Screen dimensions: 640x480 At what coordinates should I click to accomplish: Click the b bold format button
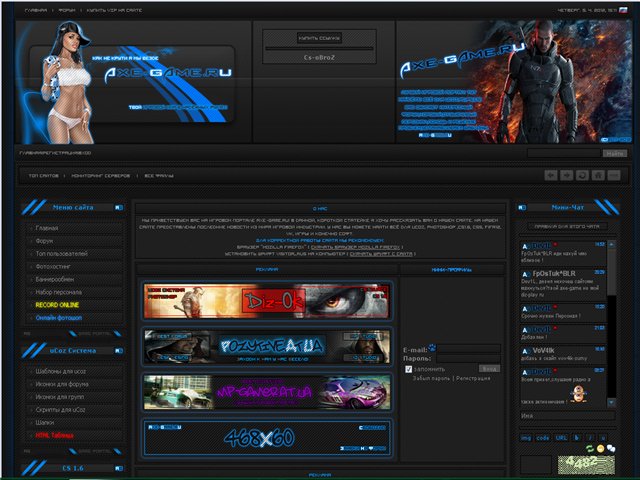(x=577, y=438)
